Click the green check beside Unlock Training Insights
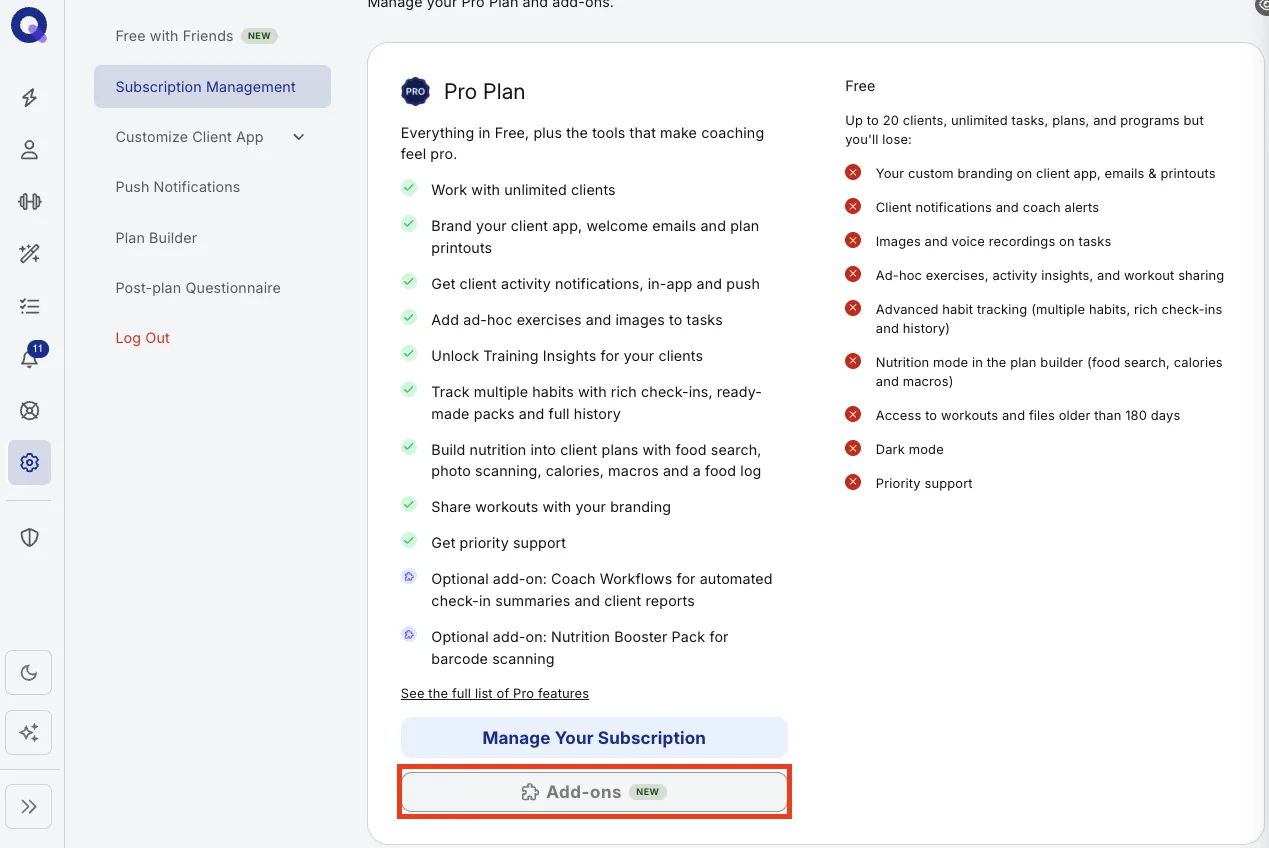Image resolution: width=1269 pixels, height=848 pixels. (x=409, y=354)
